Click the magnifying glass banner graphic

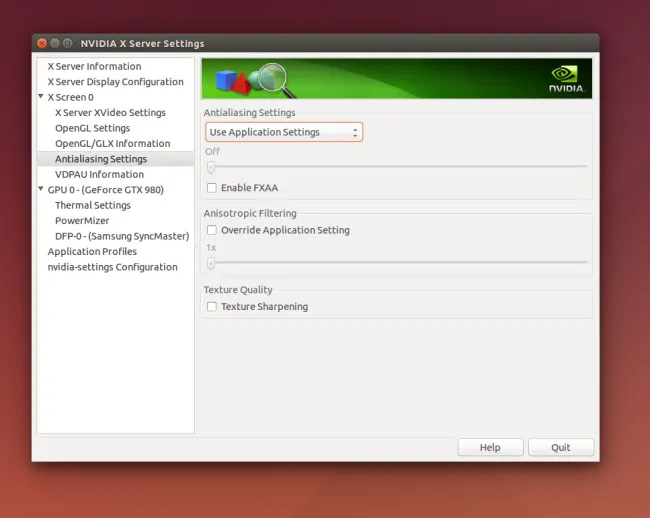click(268, 78)
